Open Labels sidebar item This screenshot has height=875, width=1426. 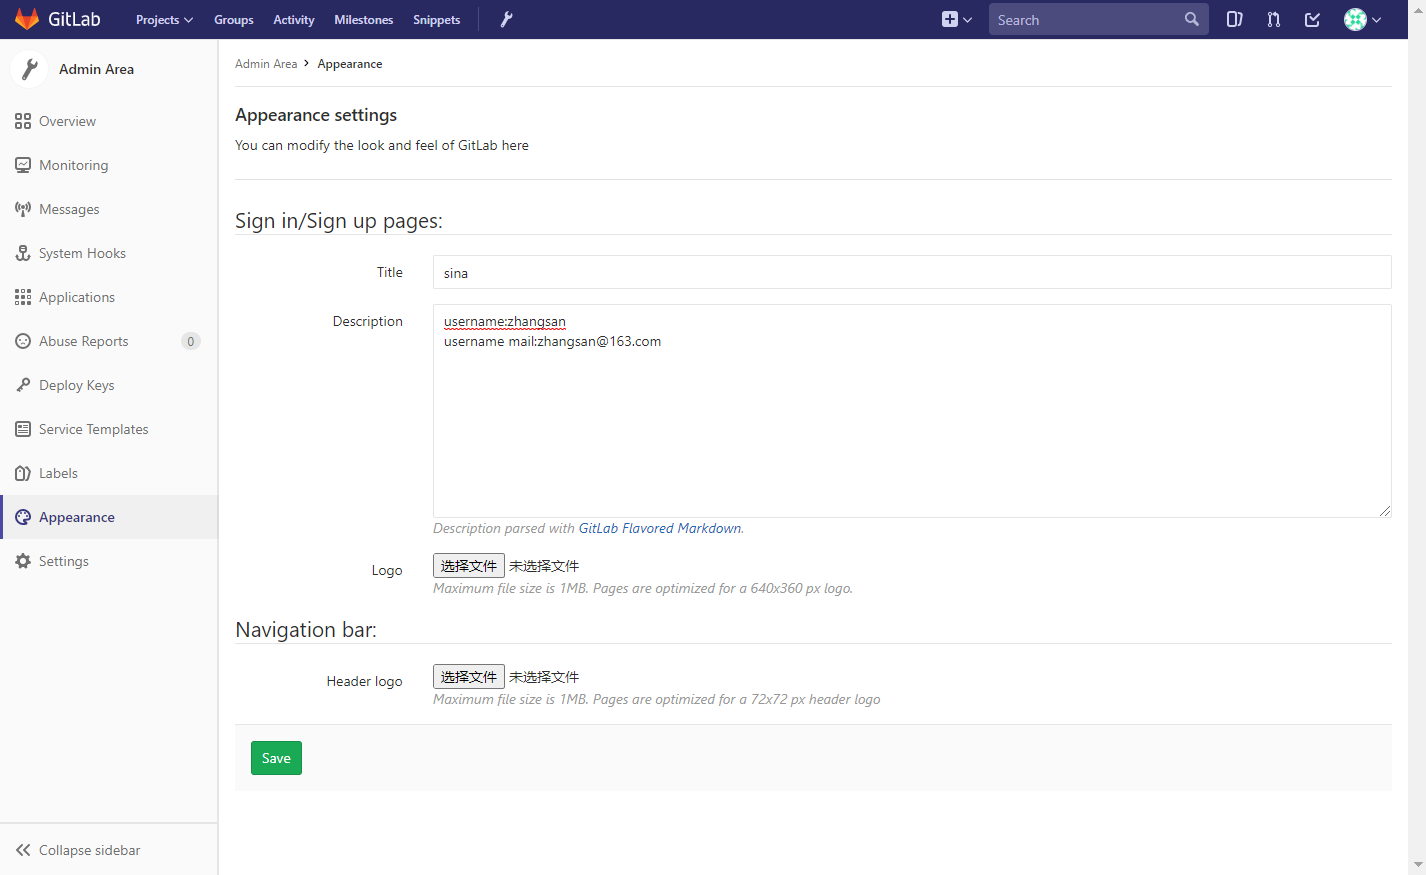(x=109, y=473)
